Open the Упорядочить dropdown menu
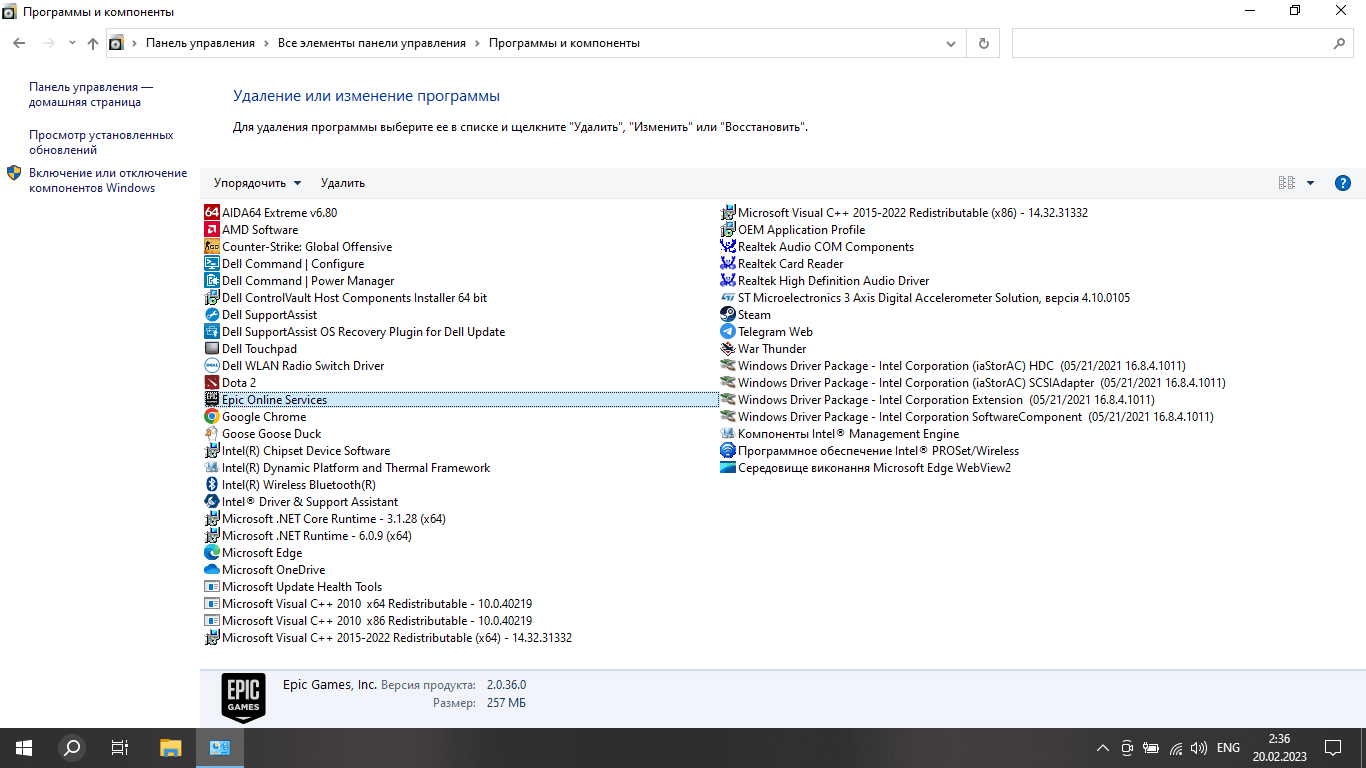Screen dimensions: 1366x768 [257, 183]
